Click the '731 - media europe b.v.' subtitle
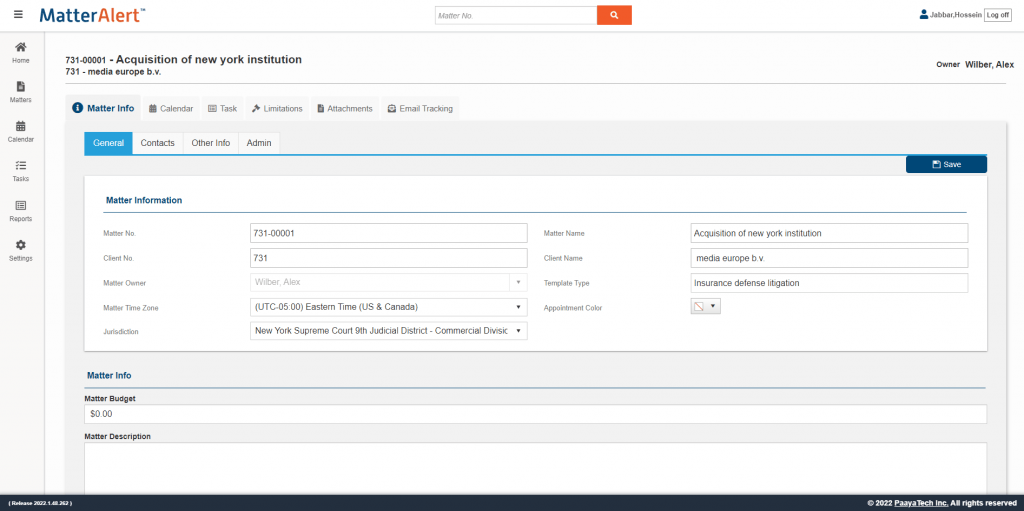 pyautogui.click(x=113, y=72)
